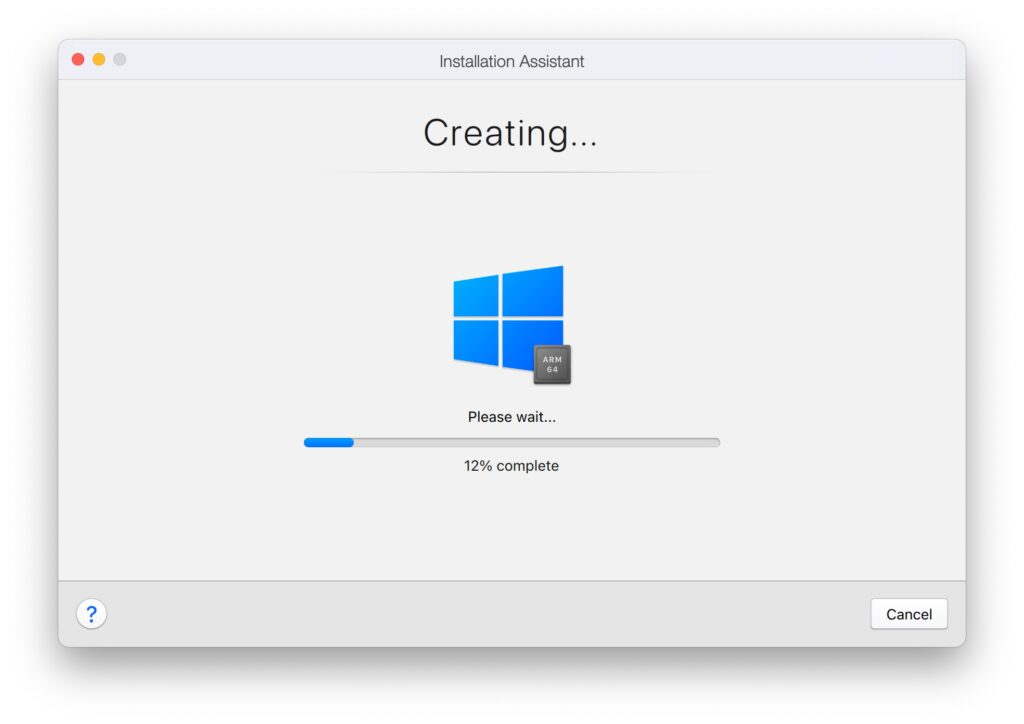The image size is (1024, 724).
Task: Close the Installation Assistant with red button
Action: 78,59
